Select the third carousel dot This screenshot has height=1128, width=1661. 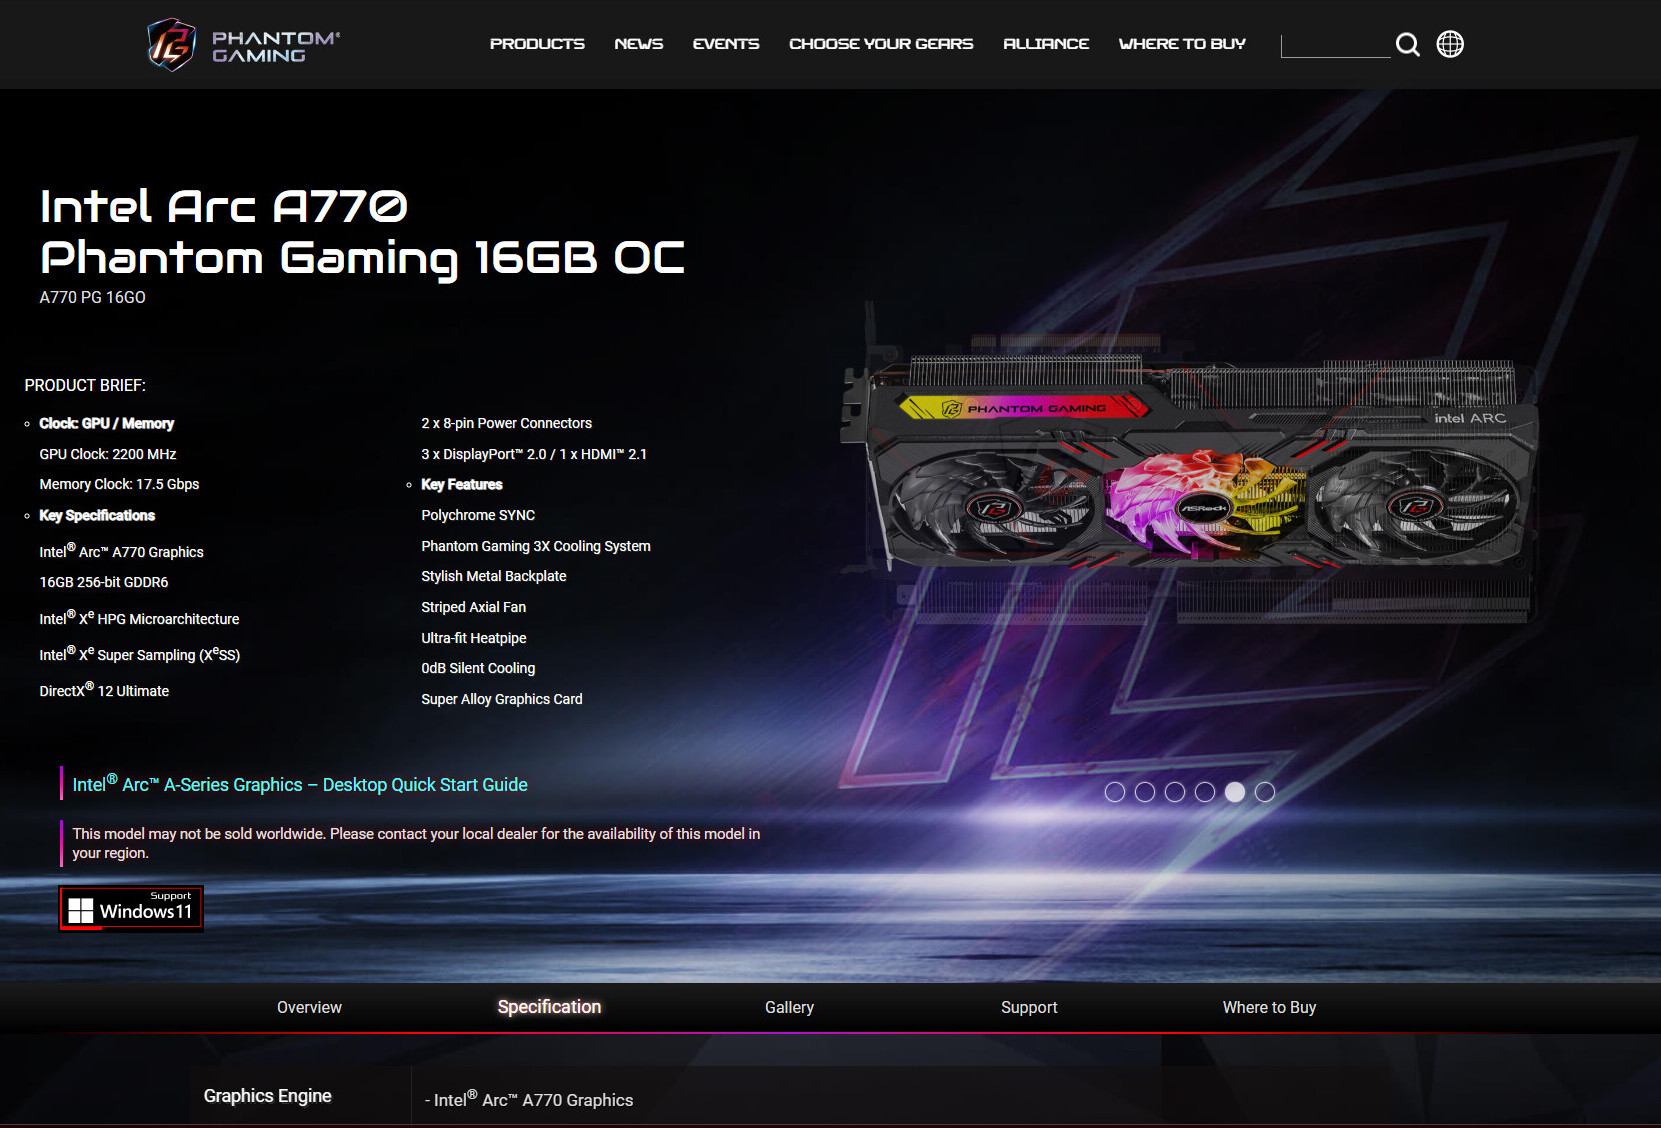[x=1175, y=792]
